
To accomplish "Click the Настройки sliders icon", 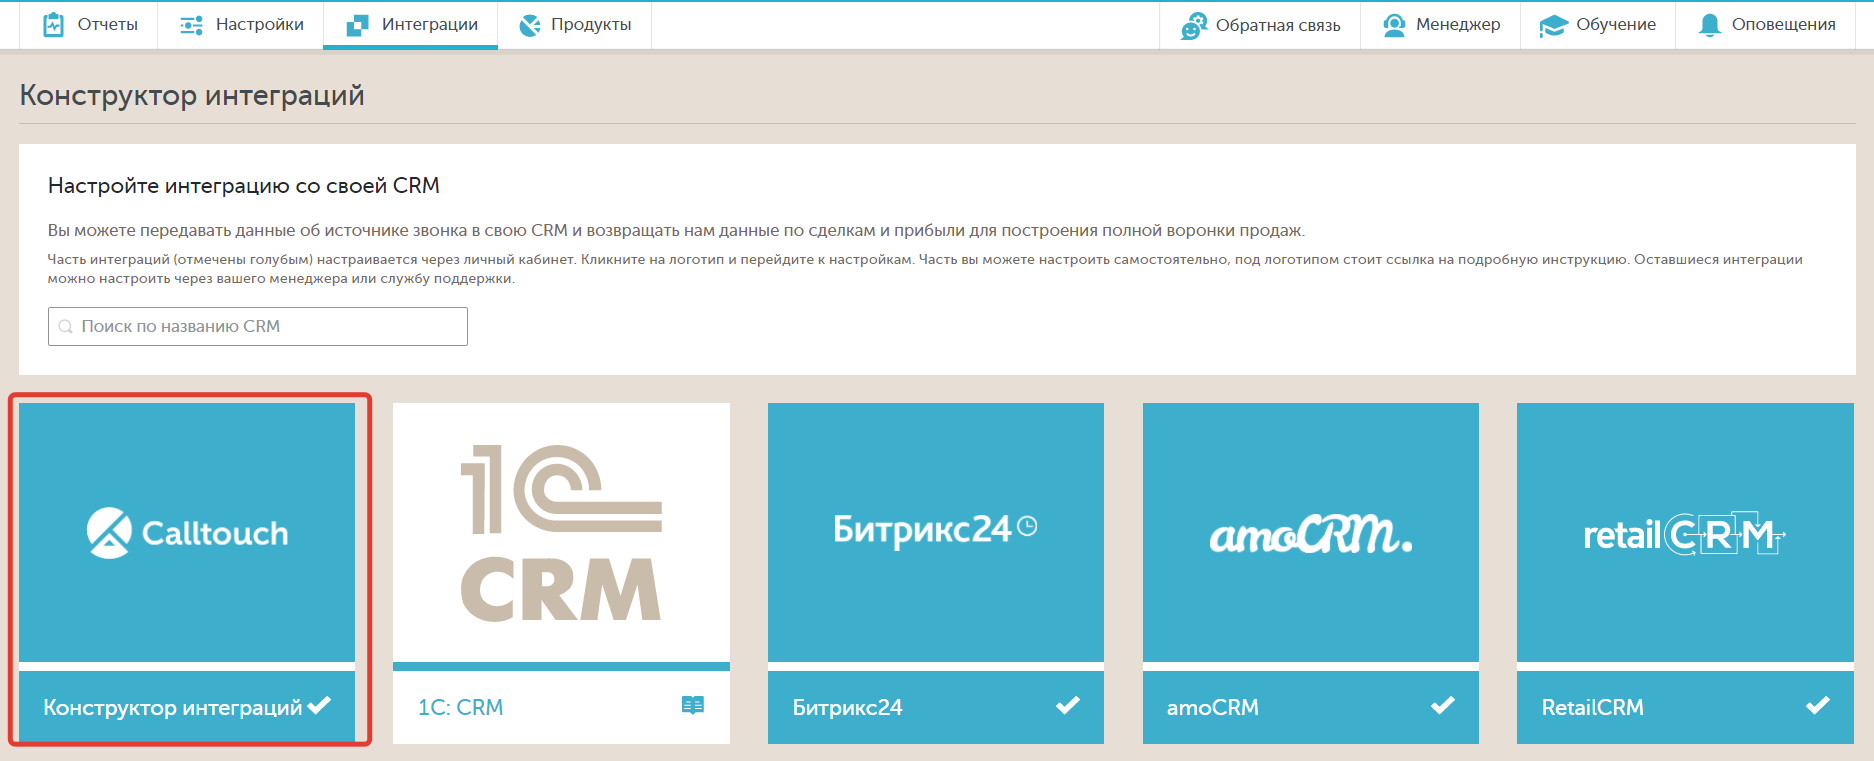I will (191, 25).
